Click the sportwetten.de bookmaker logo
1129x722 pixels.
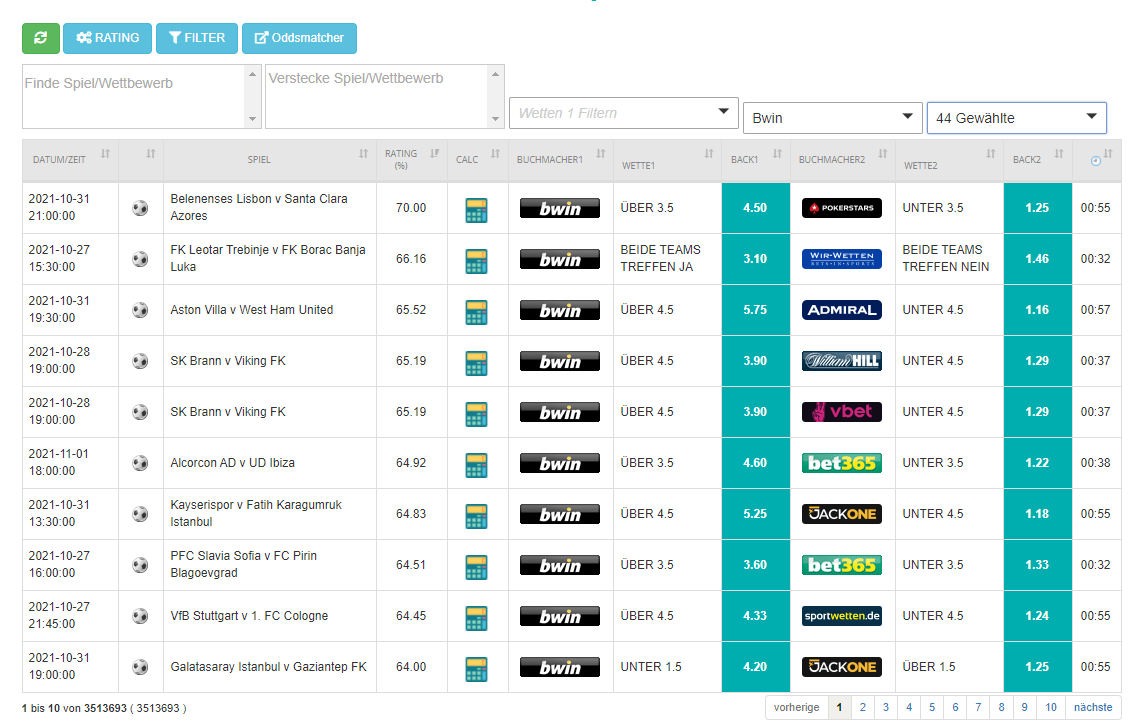tap(842, 616)
